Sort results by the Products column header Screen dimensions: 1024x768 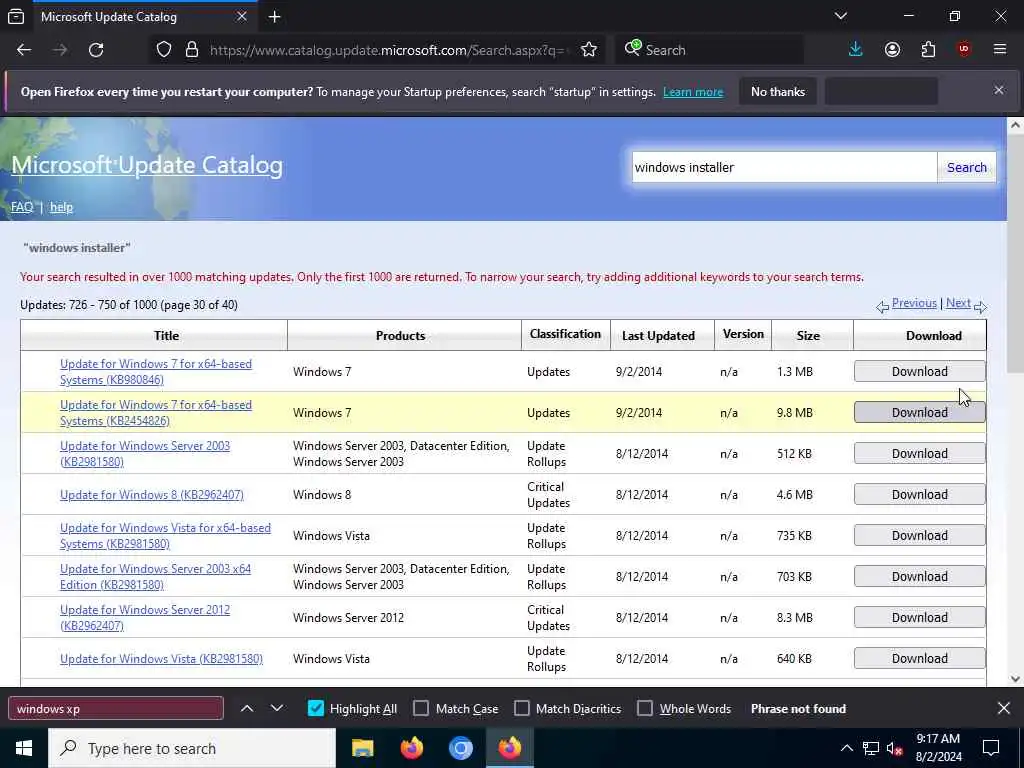coord(400,336)
